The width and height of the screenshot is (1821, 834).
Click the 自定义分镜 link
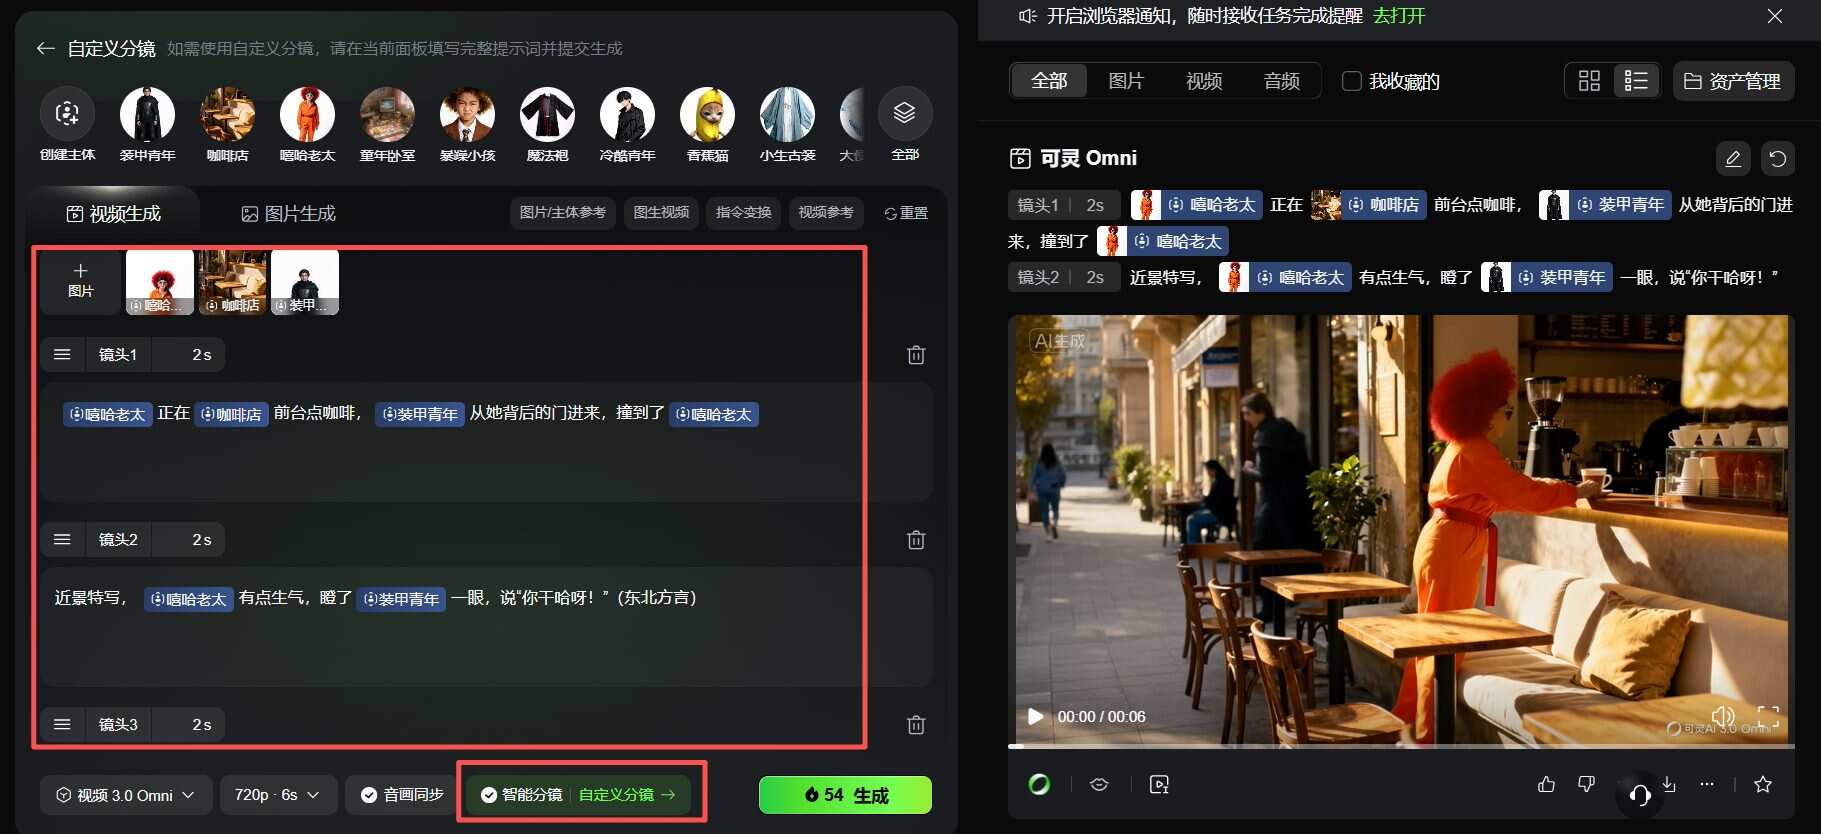pos(627,795)
